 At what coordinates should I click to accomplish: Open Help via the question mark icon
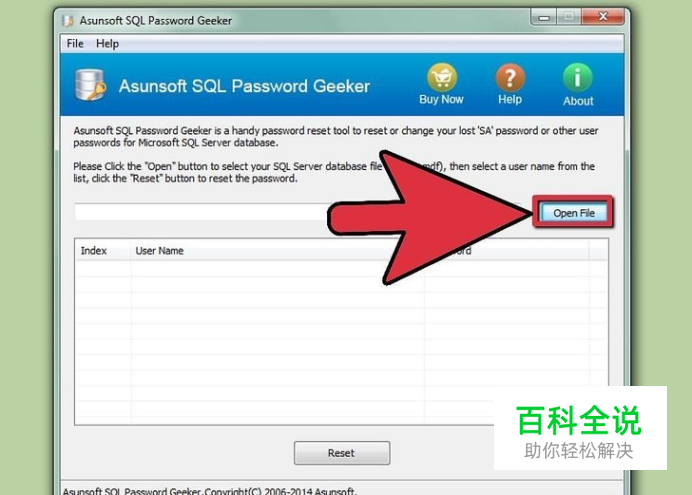point(510,77)
